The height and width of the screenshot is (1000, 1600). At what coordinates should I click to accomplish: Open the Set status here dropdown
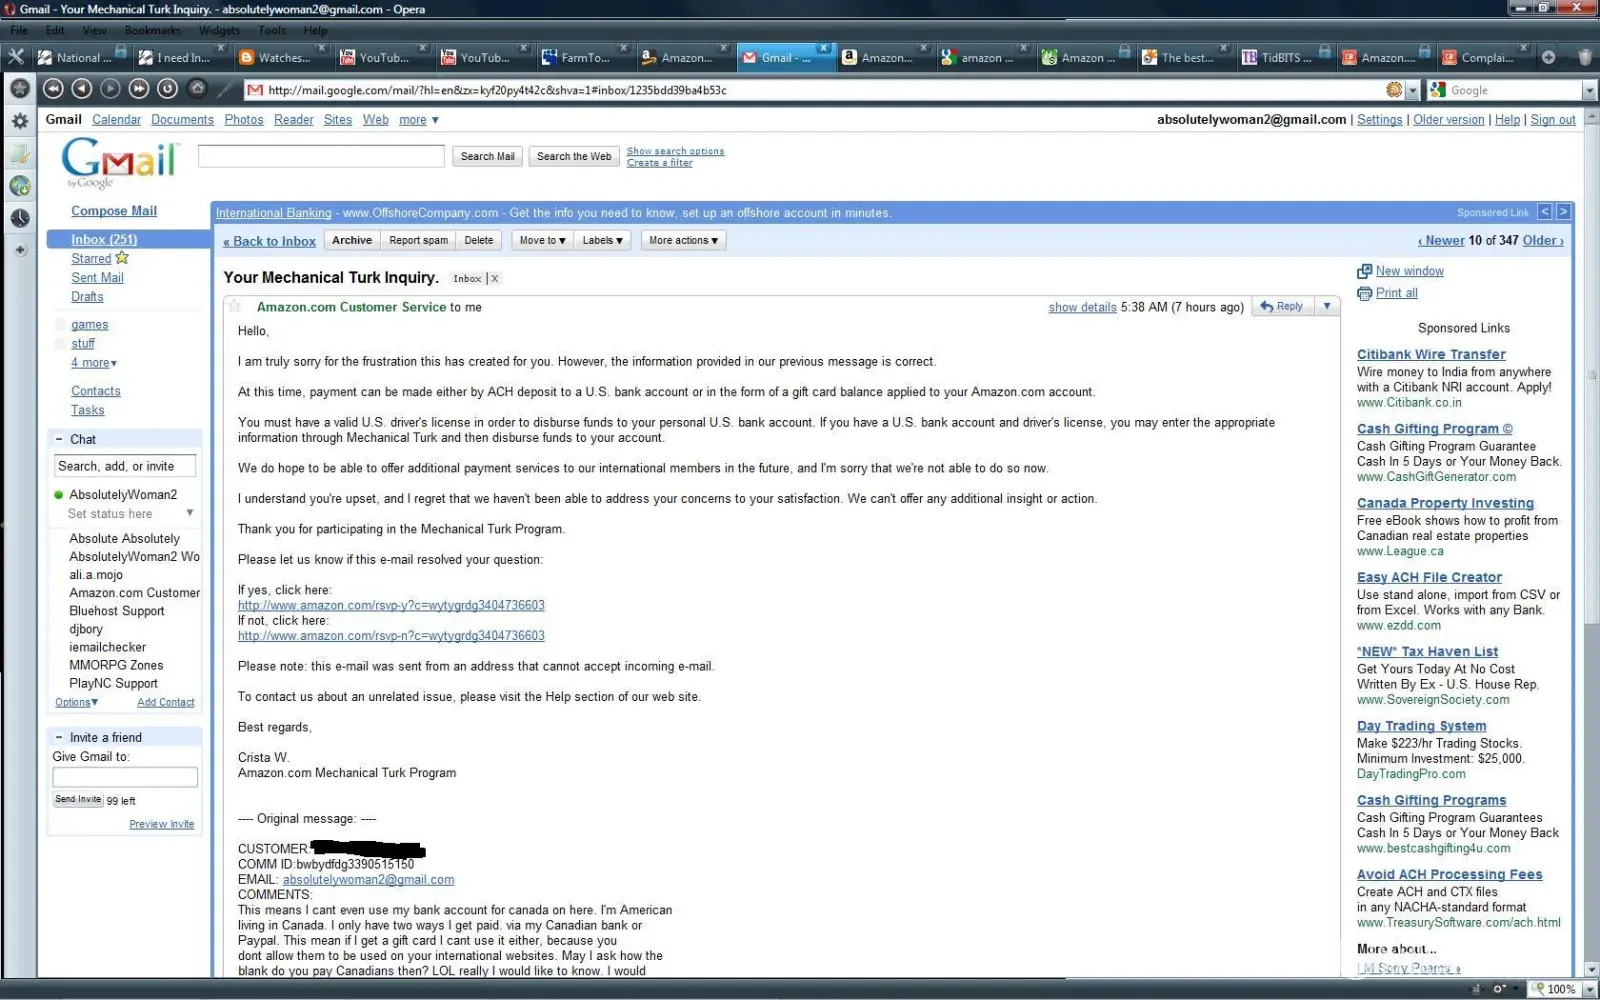point(189,513)
